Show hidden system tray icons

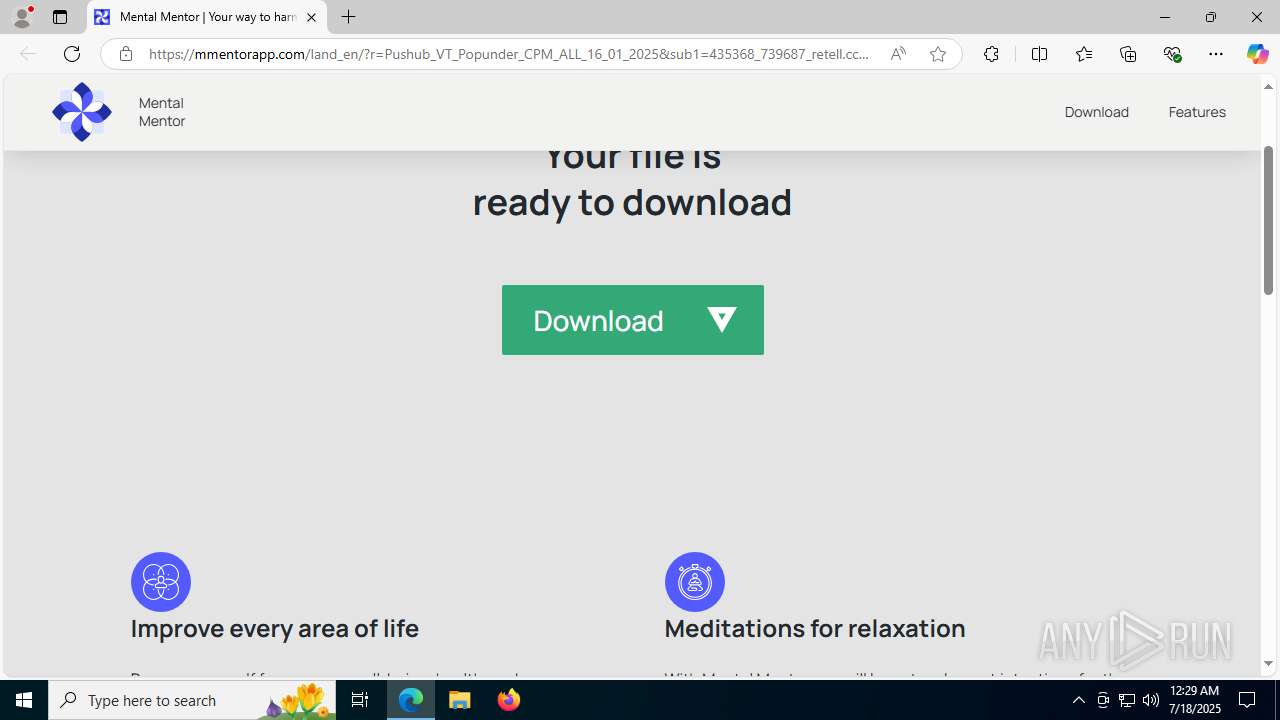pos(1078,700)
